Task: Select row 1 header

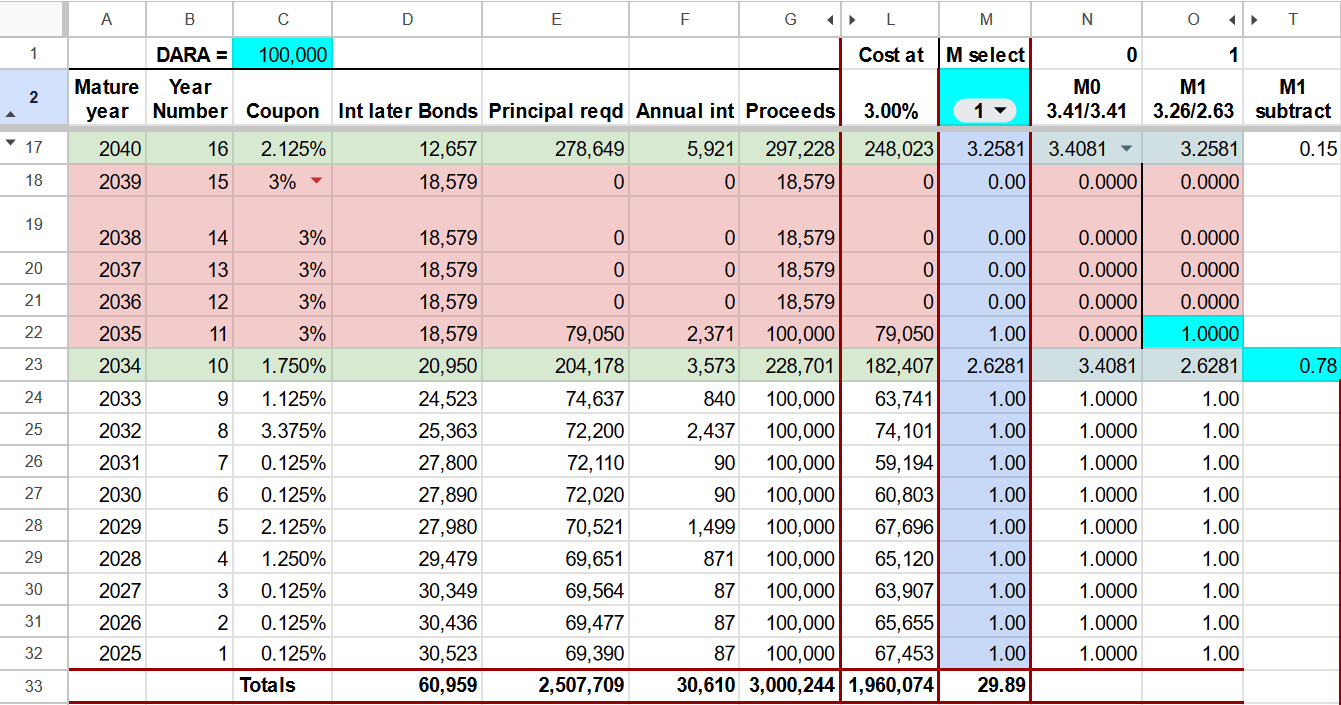Action: click(34, 54)
